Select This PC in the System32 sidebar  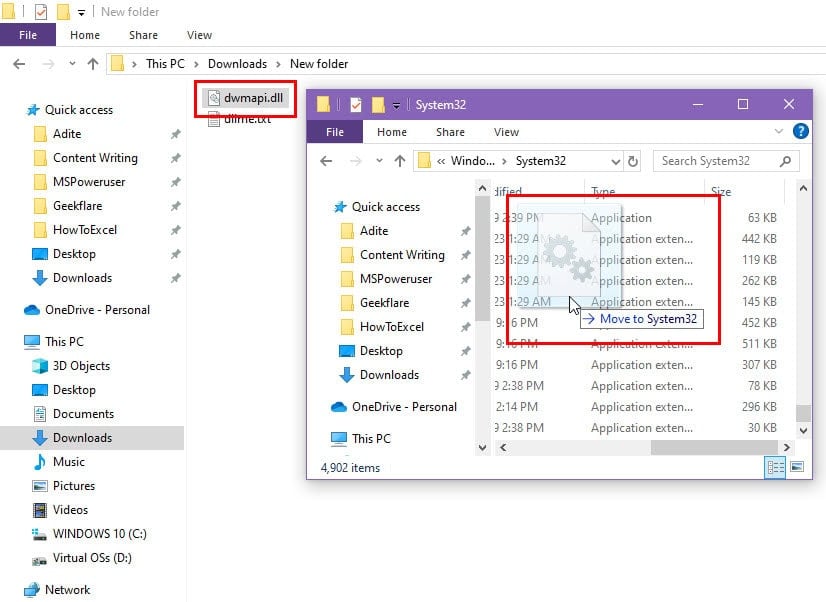coord(371,439)
